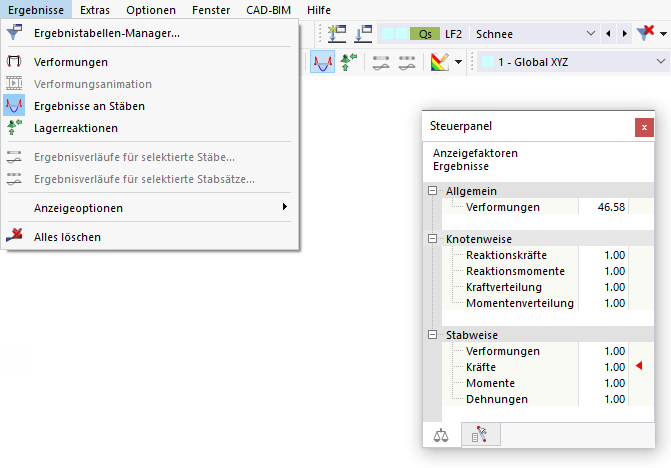This screenshot has width=671, height=468.
Task: Select Dehnungen row under Stabweise
Action: (548, 399)
